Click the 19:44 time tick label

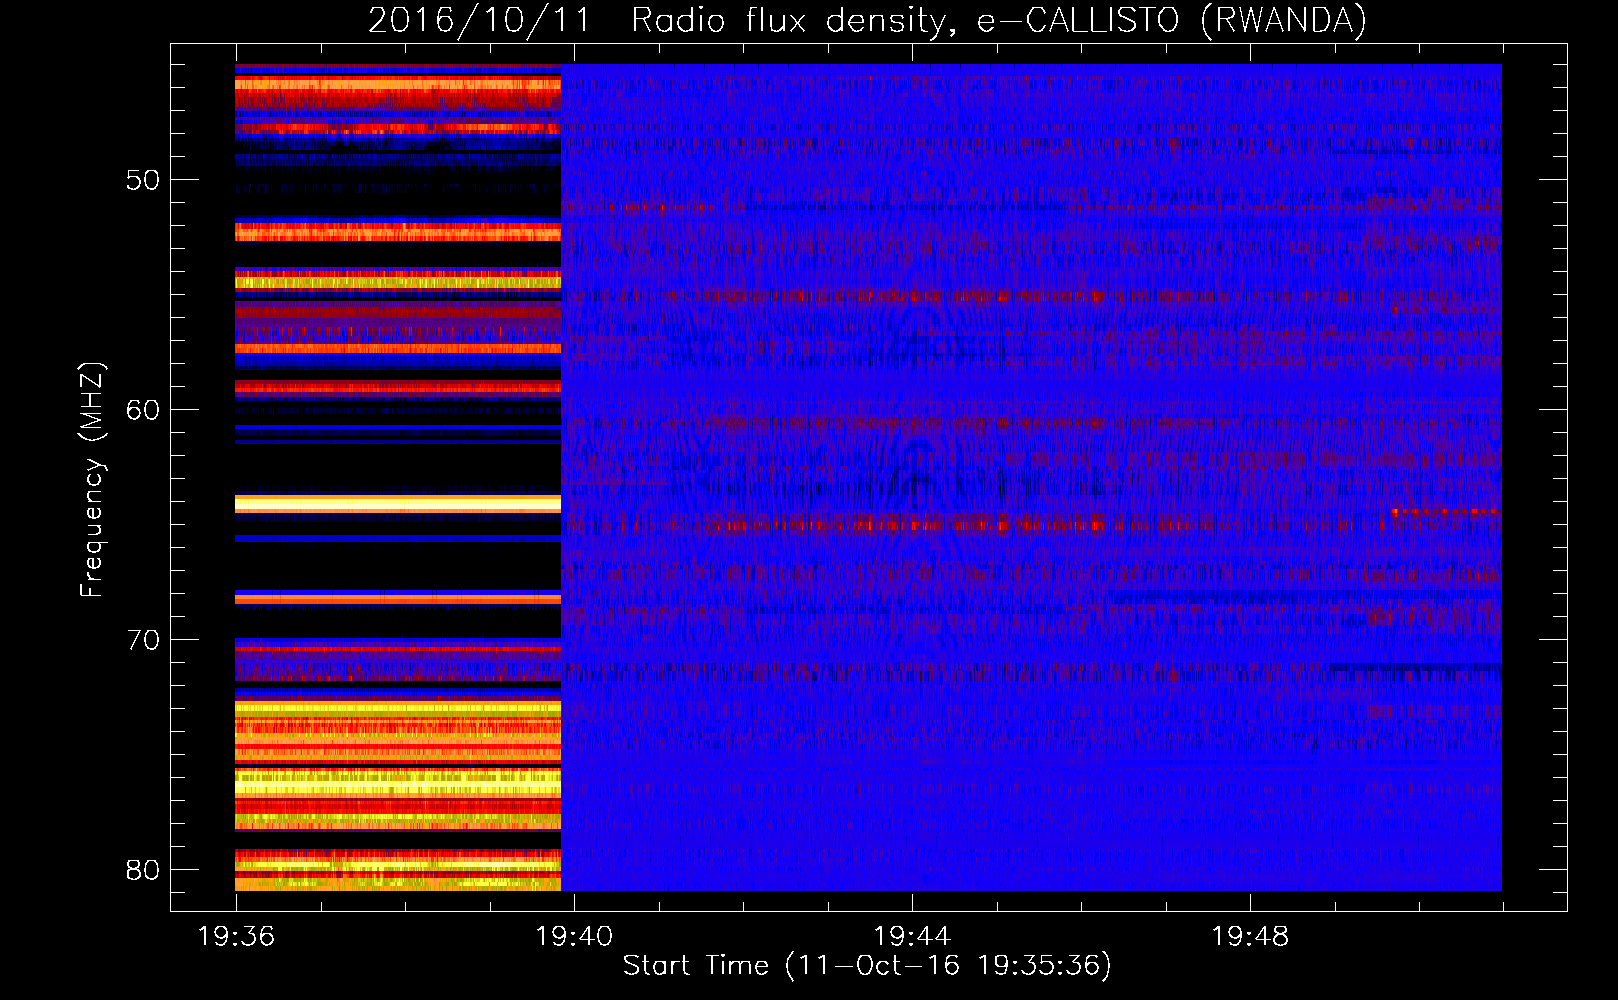(912, 937)
